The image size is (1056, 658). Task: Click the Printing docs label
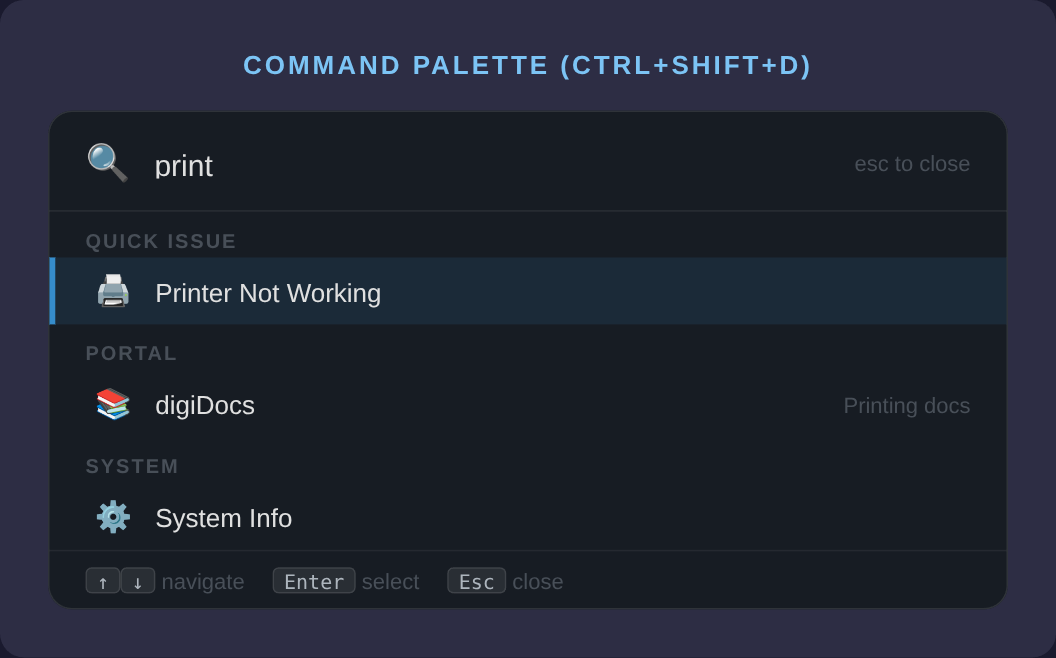pos(907,405)
